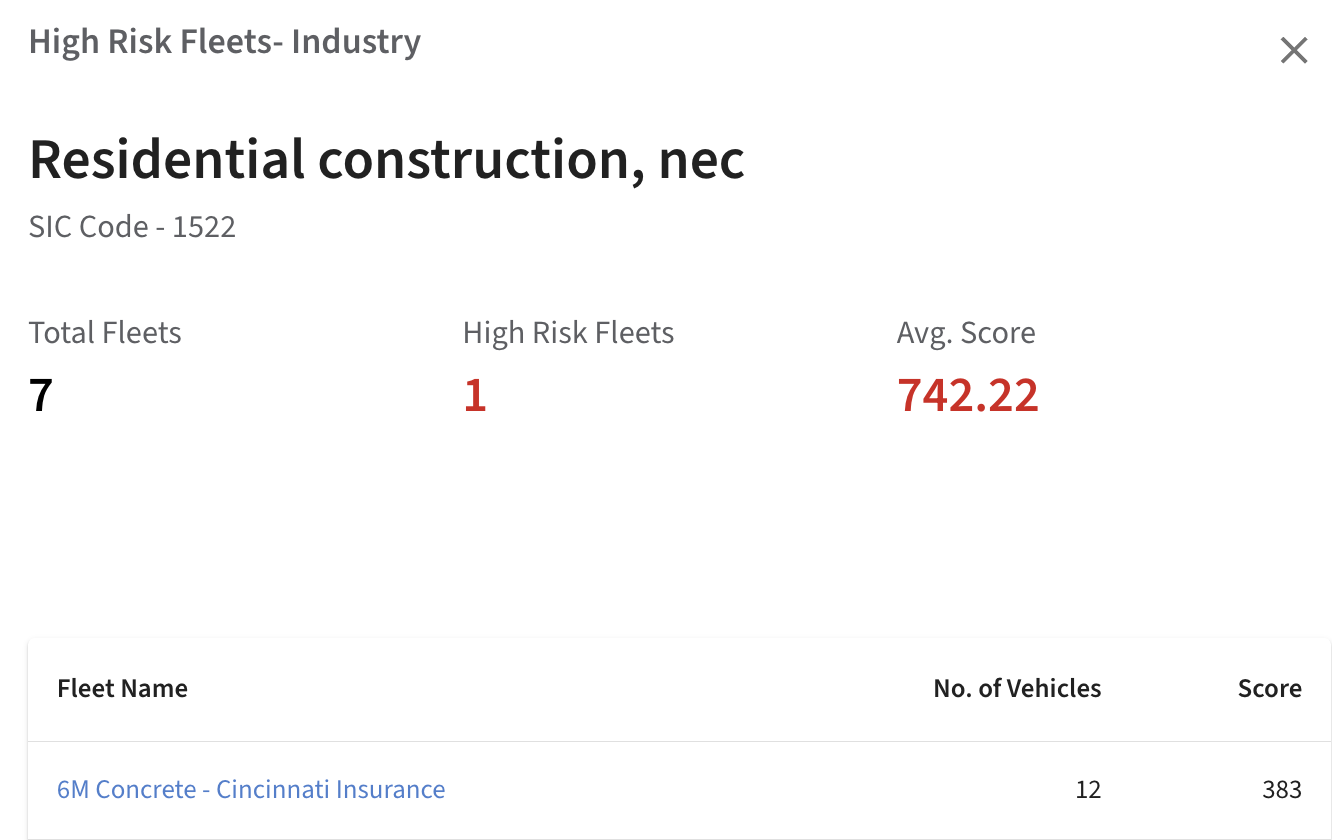Click the Residential construction, nec heading
Image resolution: width=1332 pixels, height=840 pixels.
point(387,160)
